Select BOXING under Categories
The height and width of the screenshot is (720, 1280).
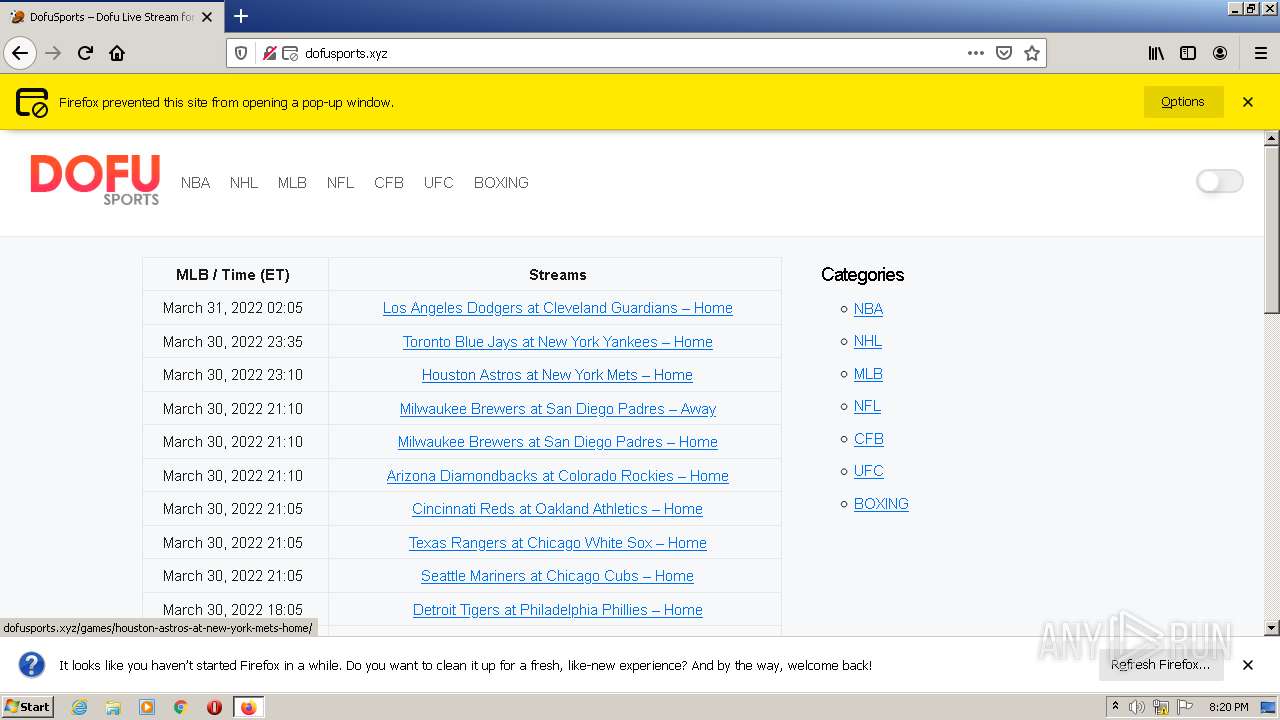coord(881,504)
